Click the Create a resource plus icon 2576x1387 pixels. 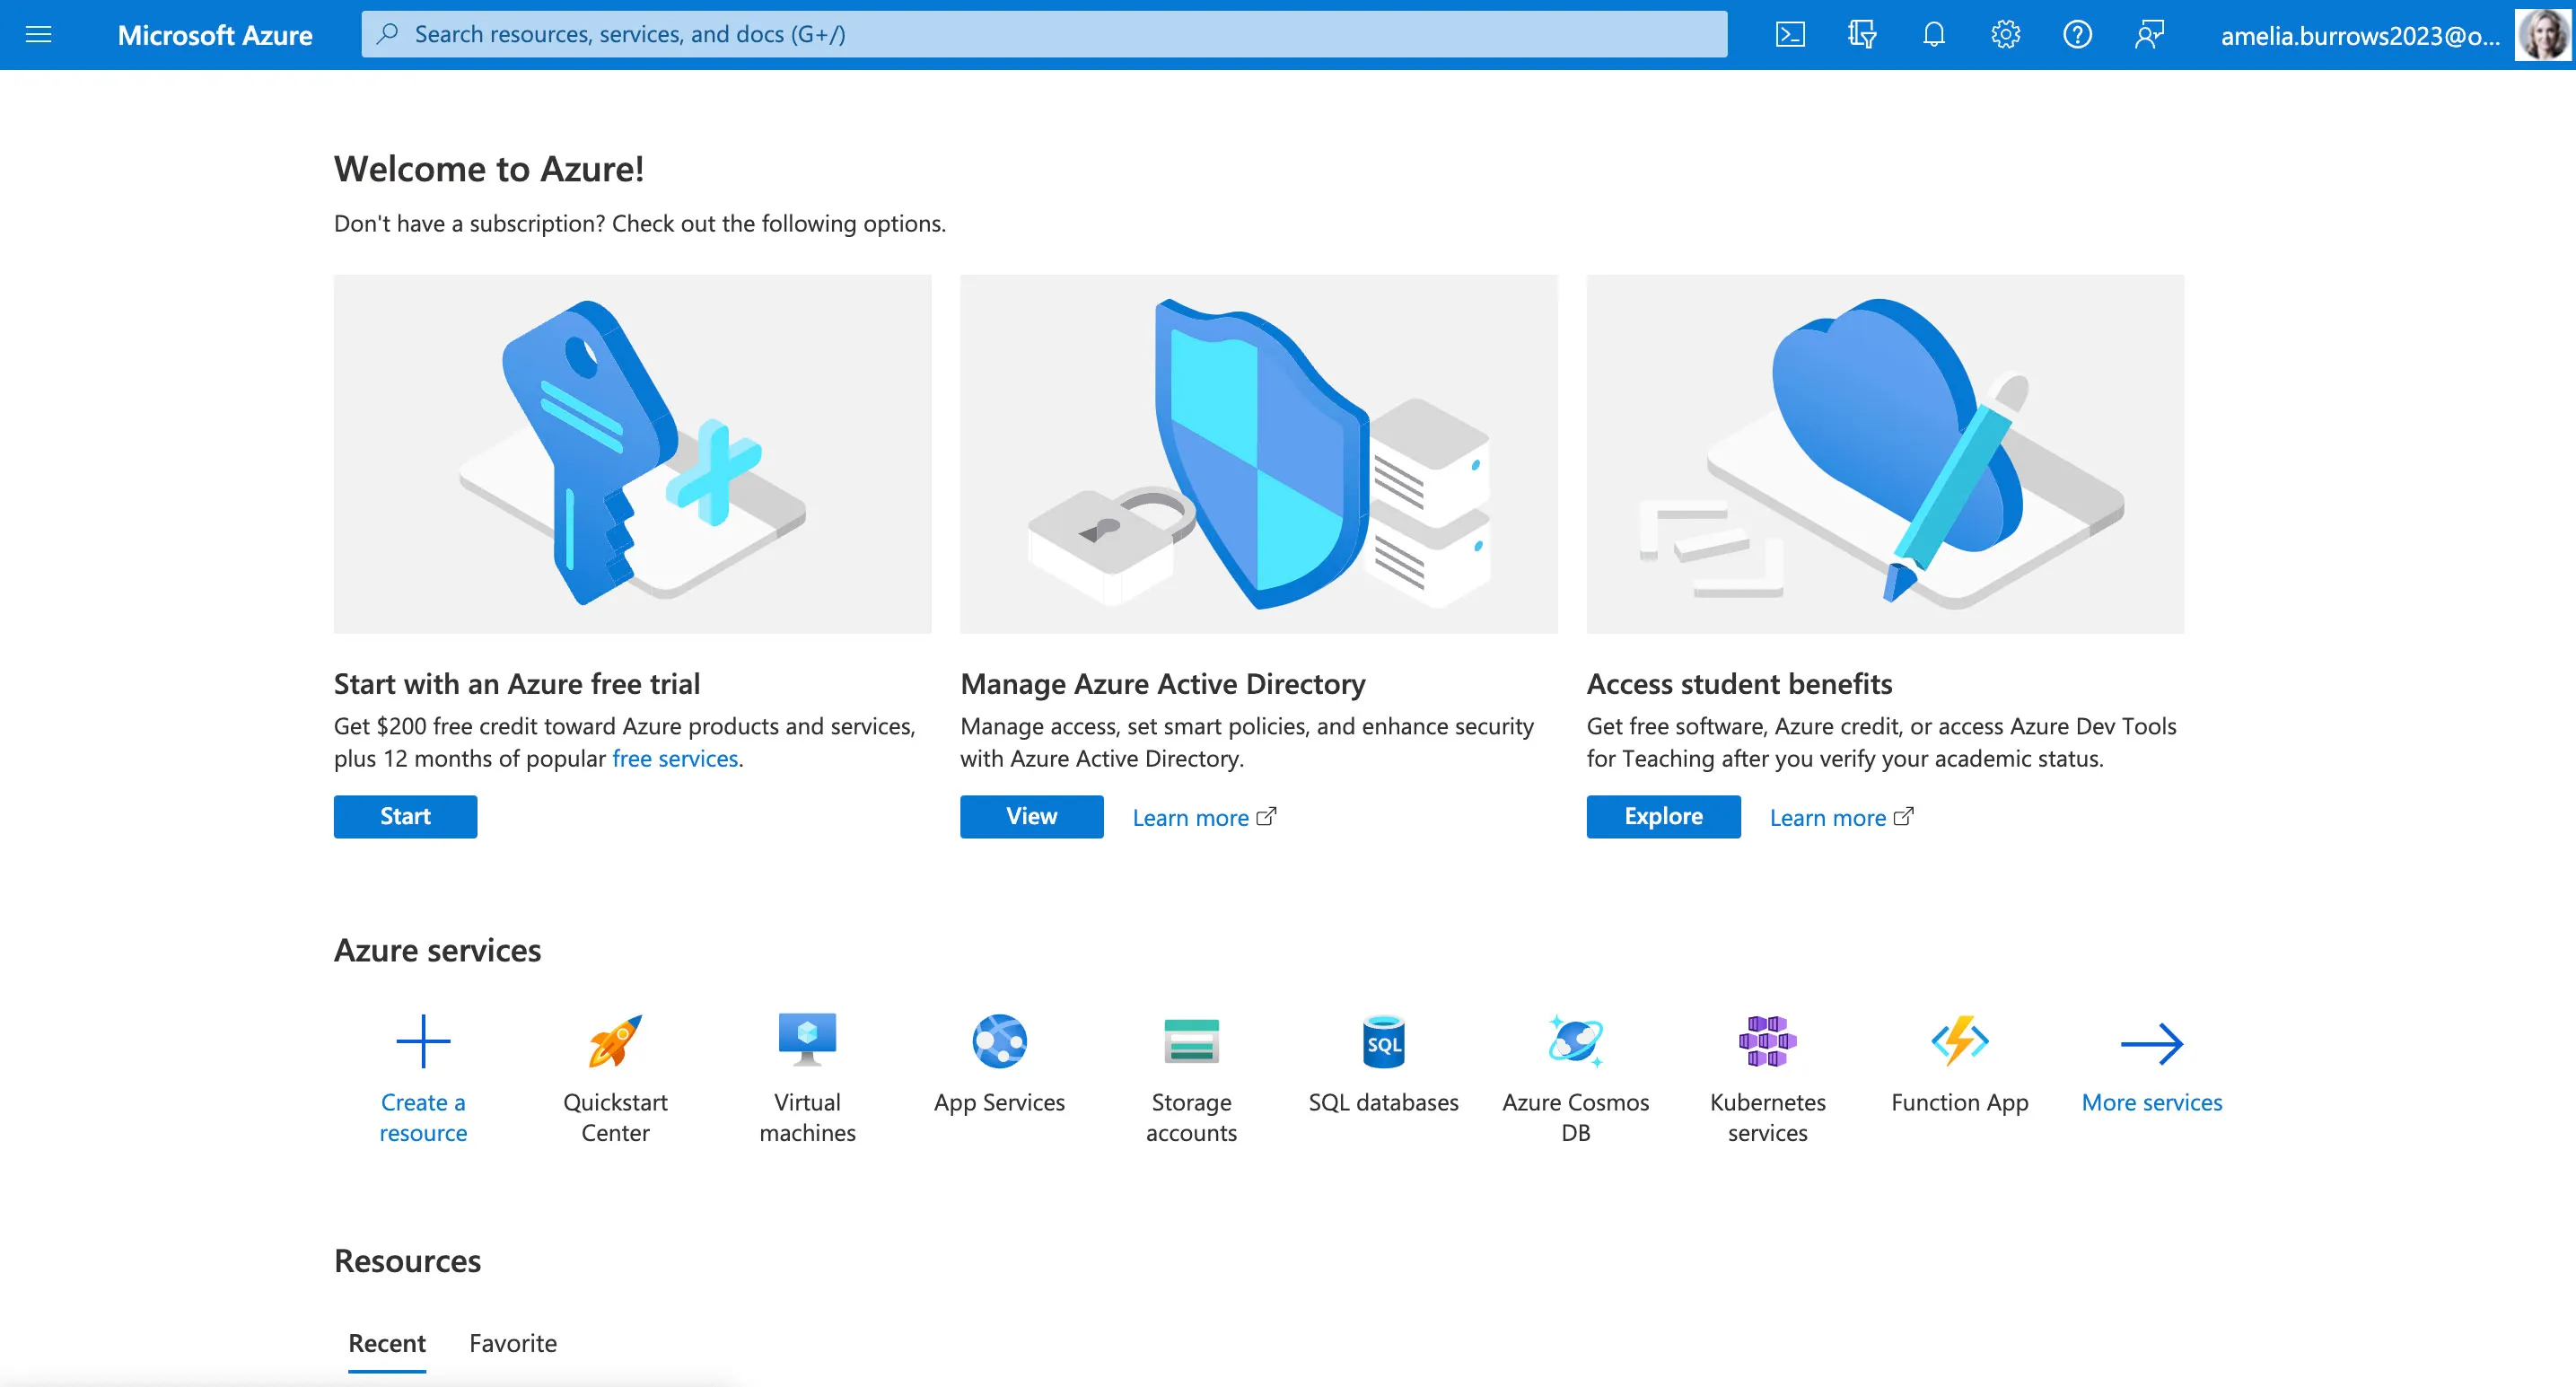[423, 1041]
